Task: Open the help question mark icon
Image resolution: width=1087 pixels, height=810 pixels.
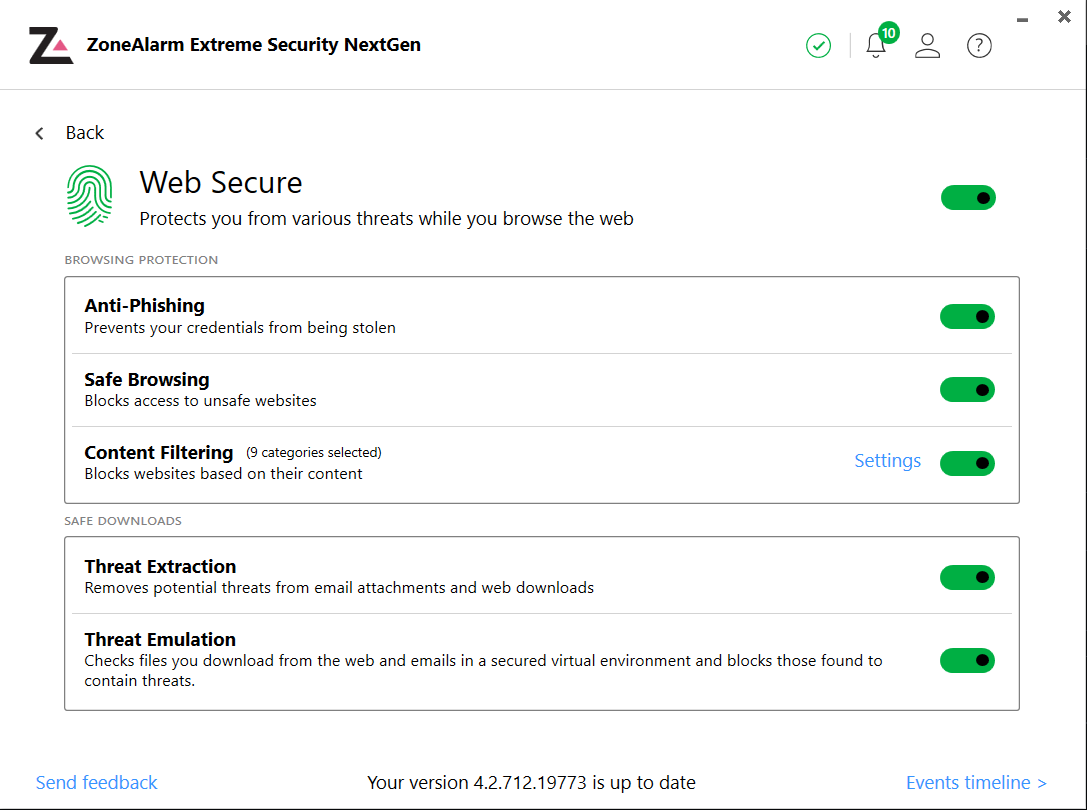Action: tap(979, 45)
